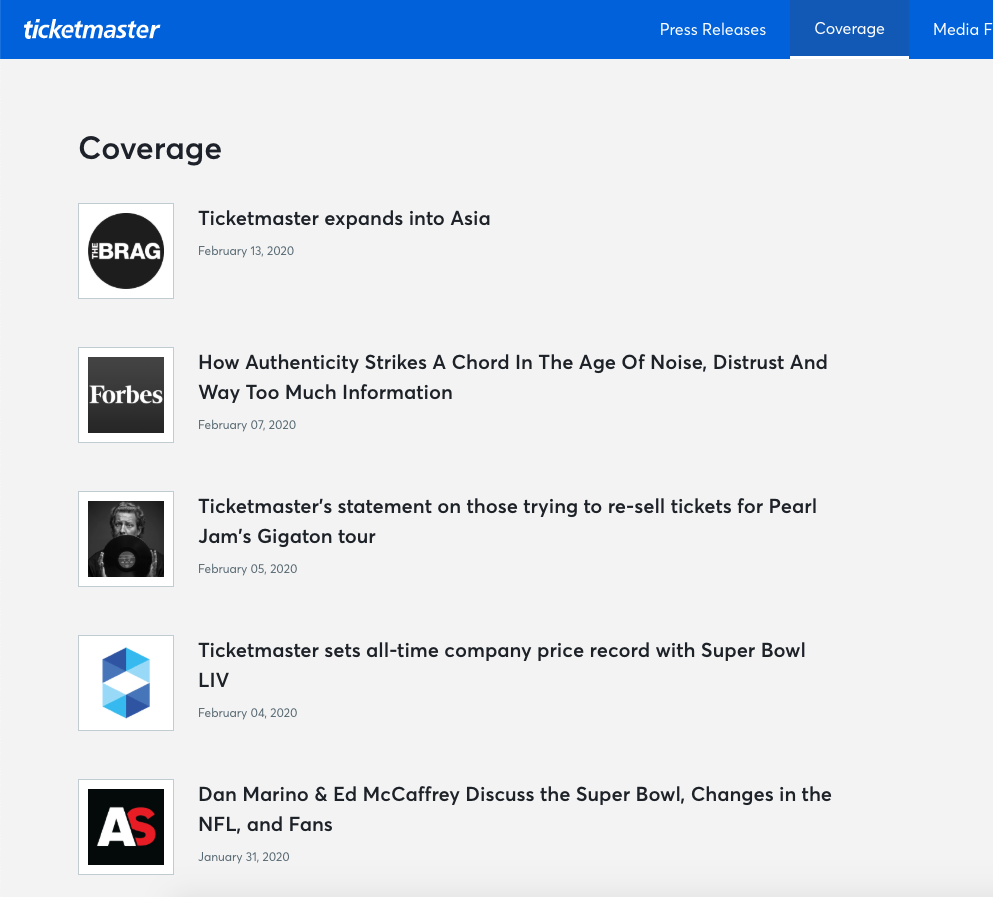Click the February 04, 2020 date
This screenshot has height=897, width=993.
(x=247, y=713)
